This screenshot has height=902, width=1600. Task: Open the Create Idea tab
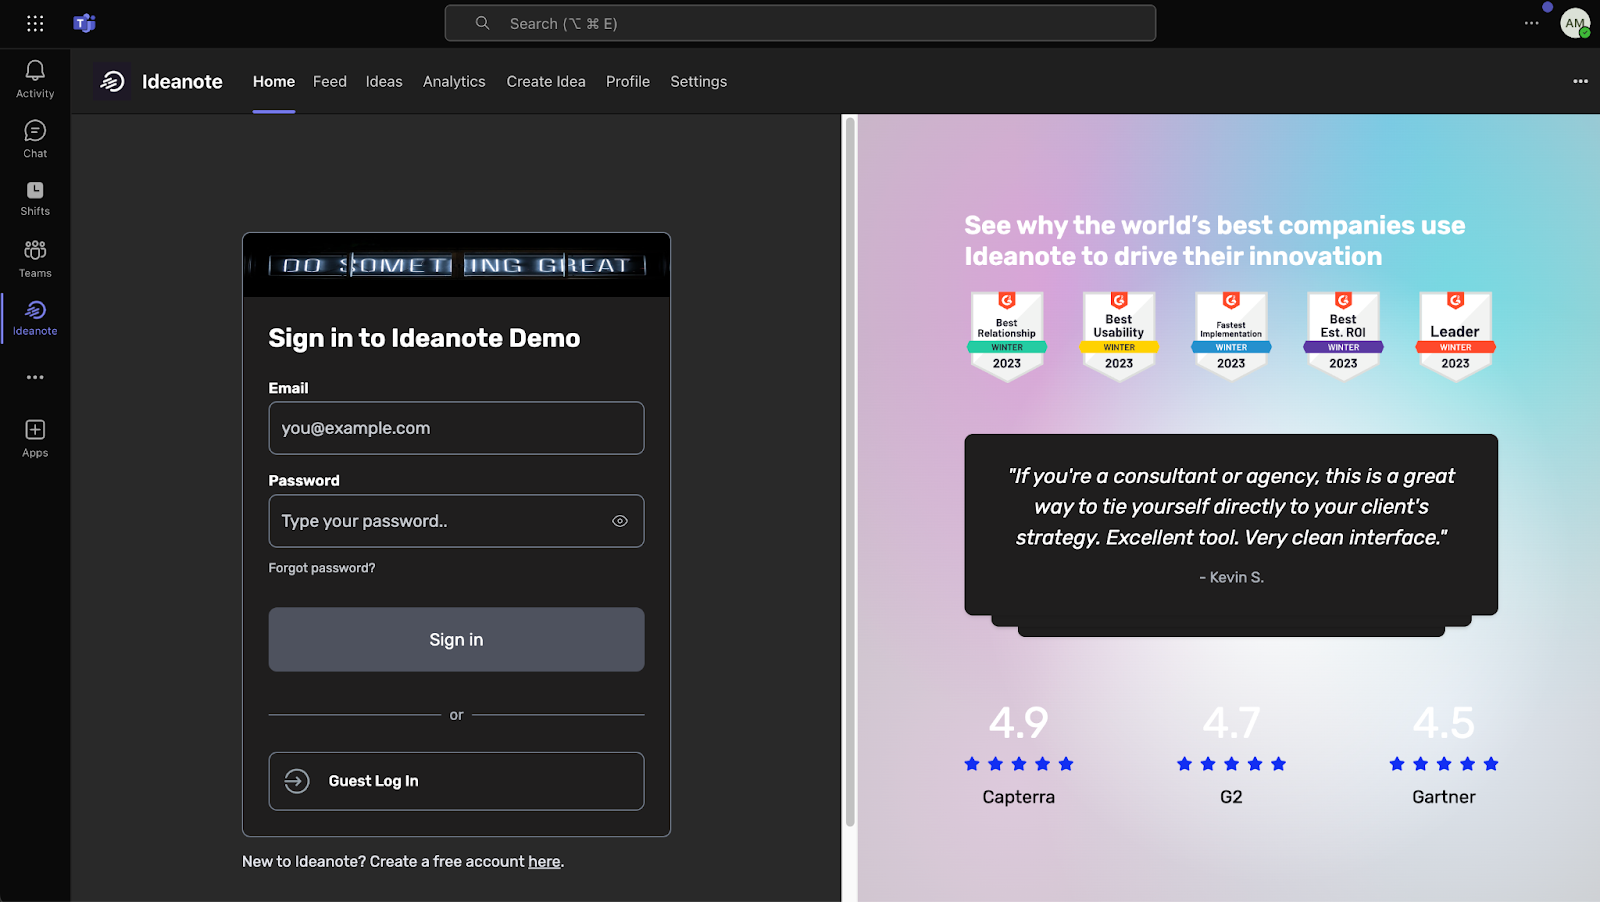(x=546, y=82)
